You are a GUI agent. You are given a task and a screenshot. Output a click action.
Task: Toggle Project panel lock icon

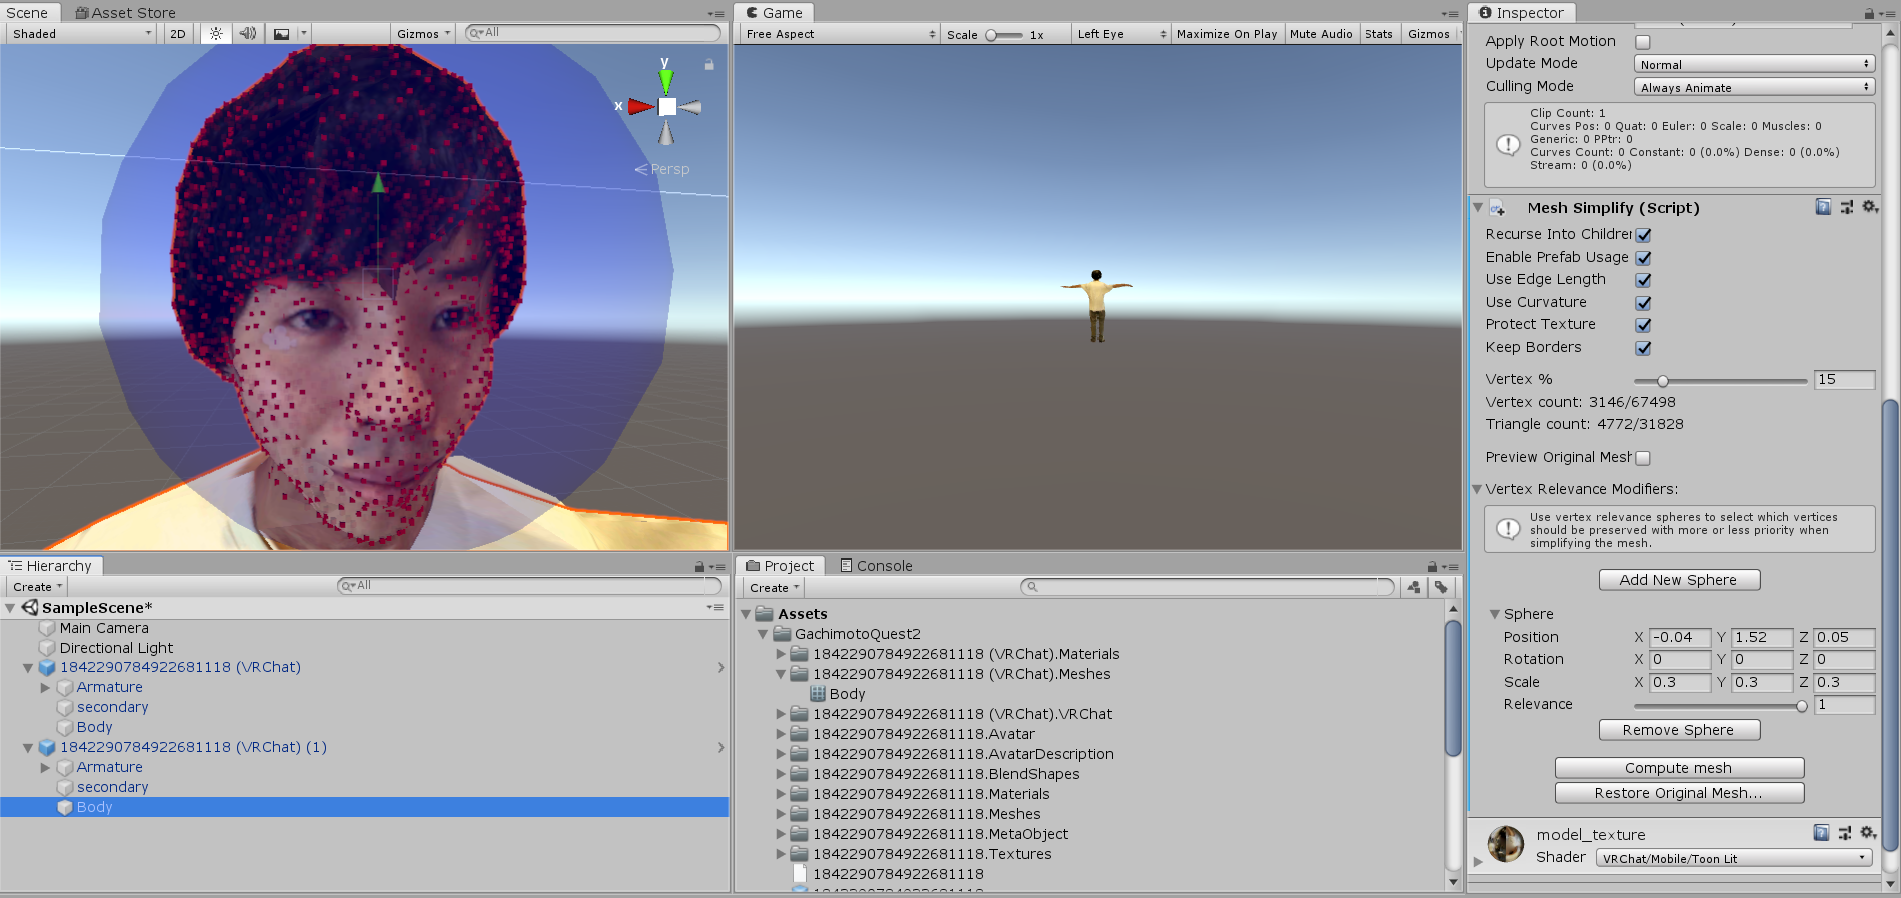[x=1432, y=566]
